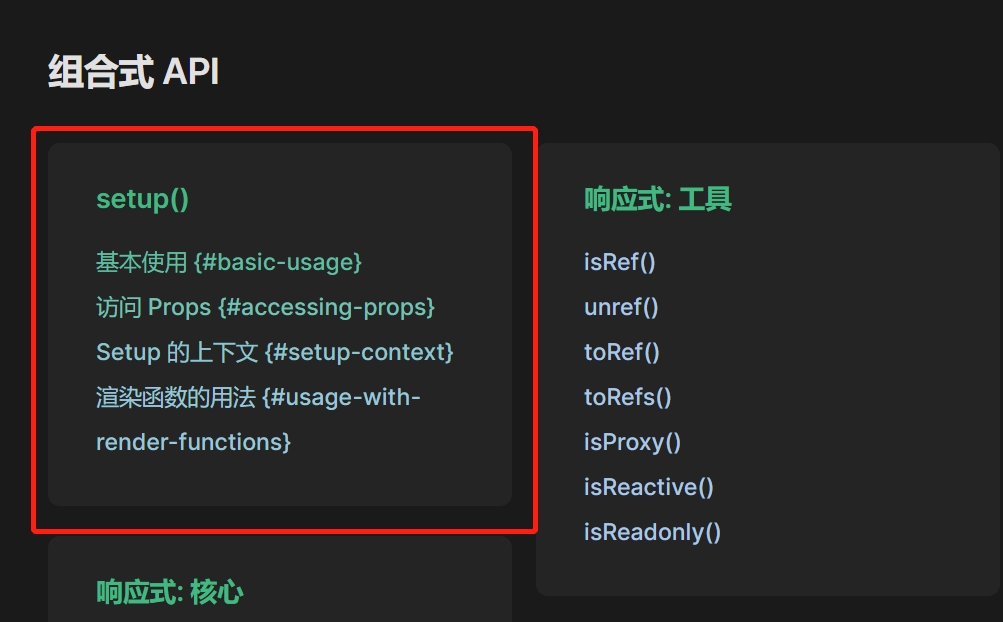1003x622 pixels.
Task: Open the isReactive() documentation
Action: pos(648,487)
